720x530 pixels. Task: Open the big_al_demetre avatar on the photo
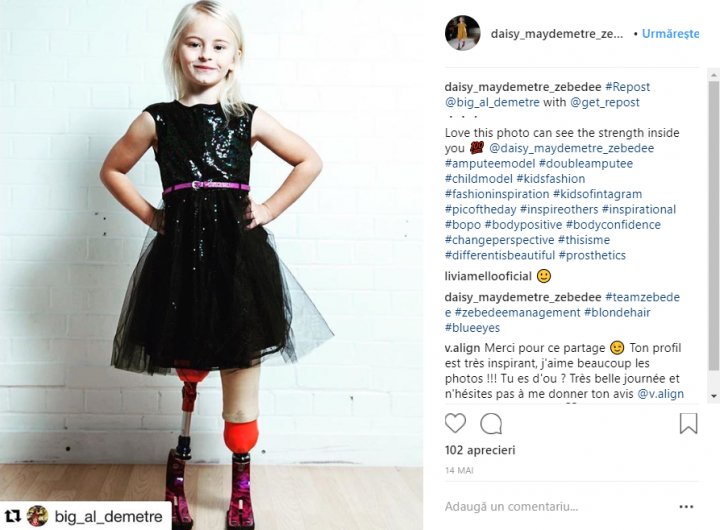pyautogui.click(x=37, y=516)
